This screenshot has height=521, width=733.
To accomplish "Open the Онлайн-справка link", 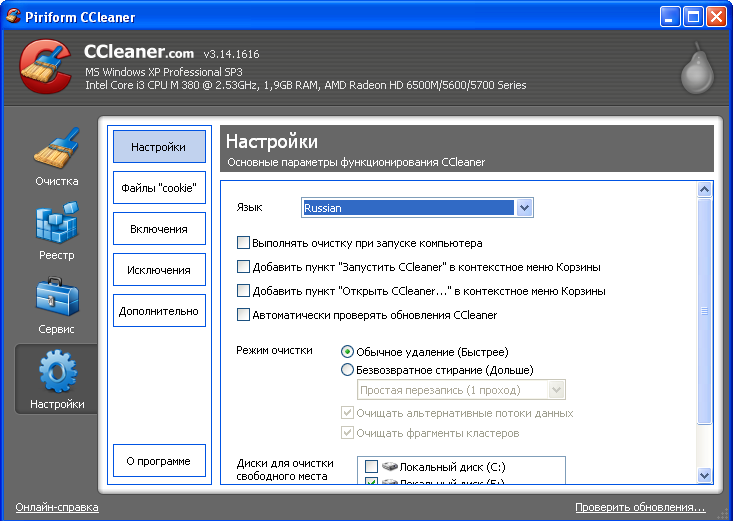I will tap(57, 507).
